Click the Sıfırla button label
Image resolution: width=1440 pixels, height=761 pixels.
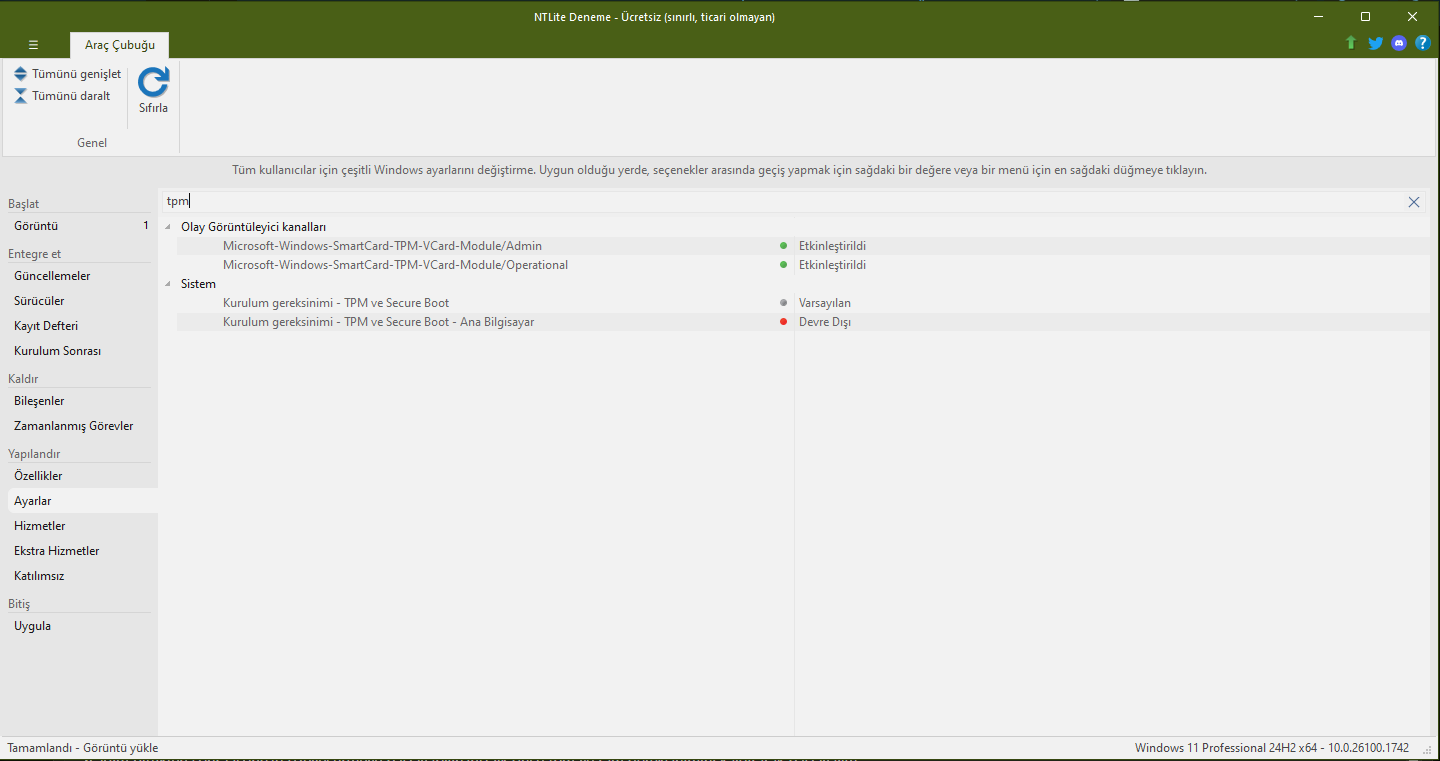pos(153,108)
